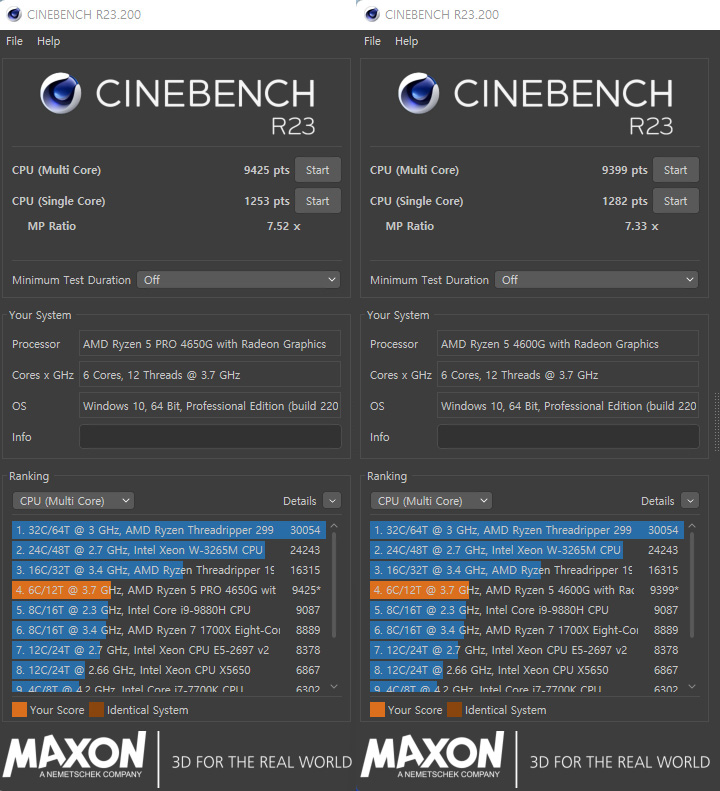Start Multi Core test on the 4650G window
Viewport: 720px width, 791px height.
pyautogui.click(x=317, y=170)
